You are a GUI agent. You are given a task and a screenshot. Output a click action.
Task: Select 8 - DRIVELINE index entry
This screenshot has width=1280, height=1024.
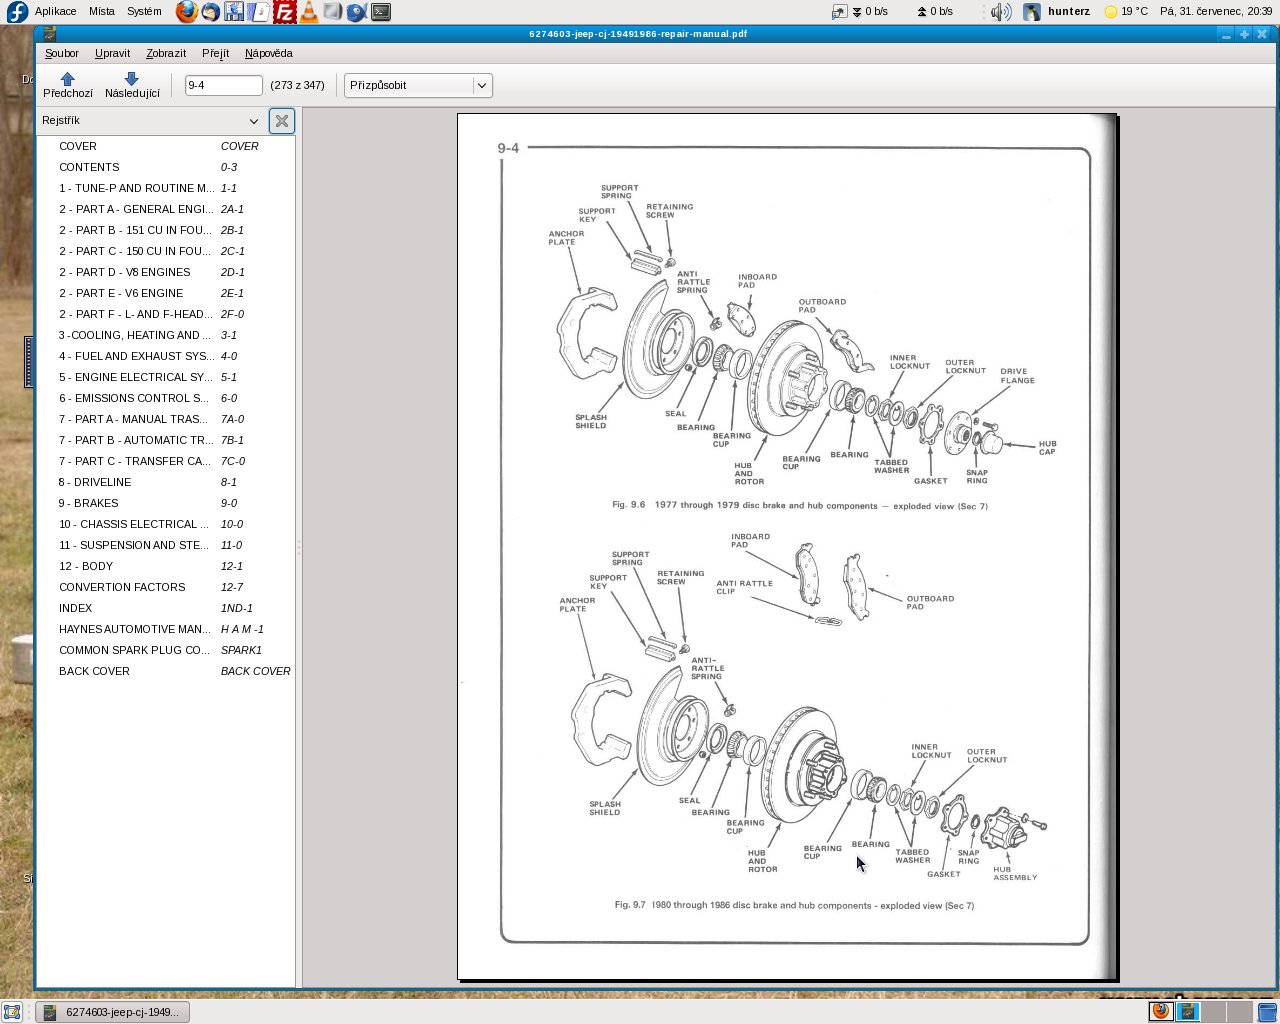coord(166,482)
